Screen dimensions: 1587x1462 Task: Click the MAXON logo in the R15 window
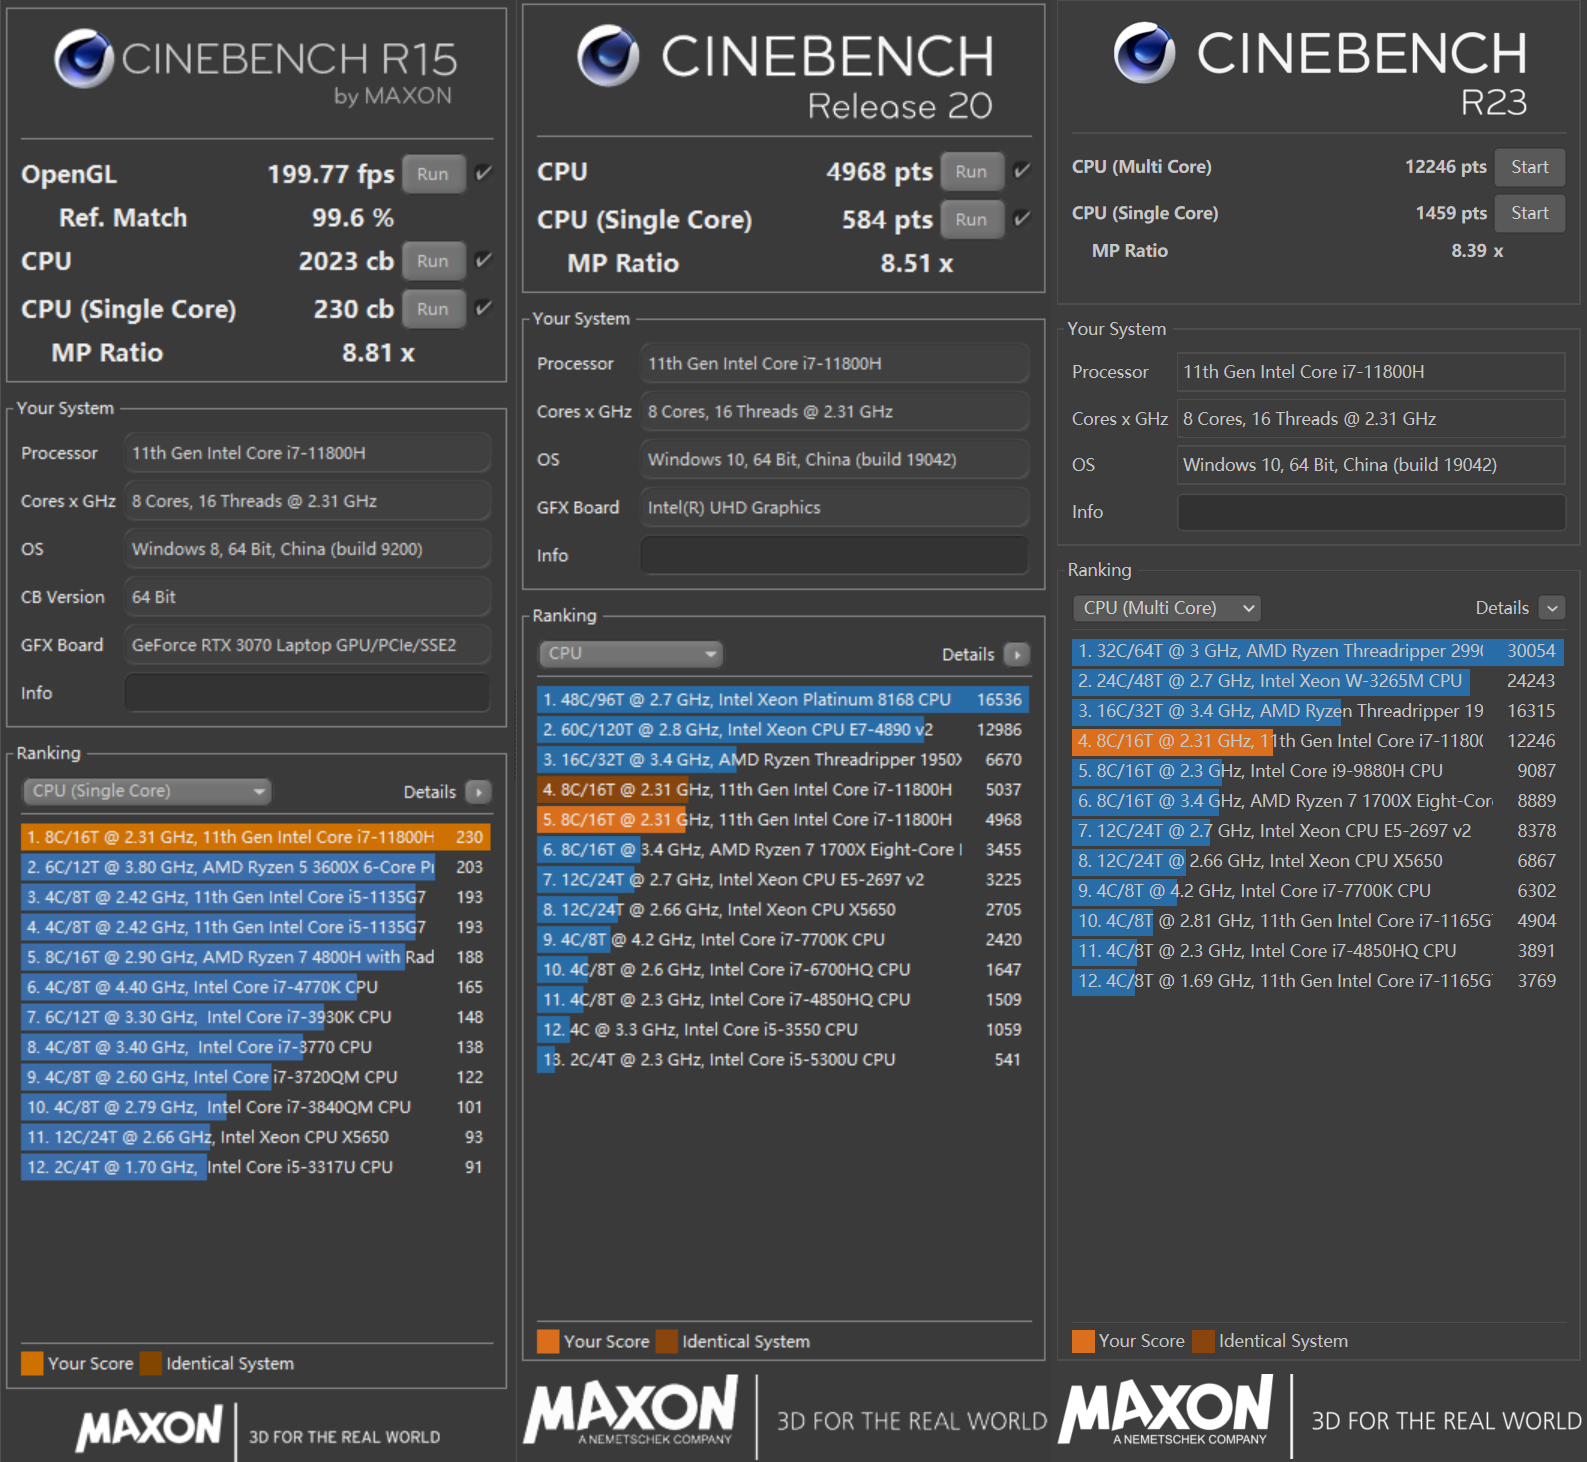pyautogui.click(x=150, y=1427)
